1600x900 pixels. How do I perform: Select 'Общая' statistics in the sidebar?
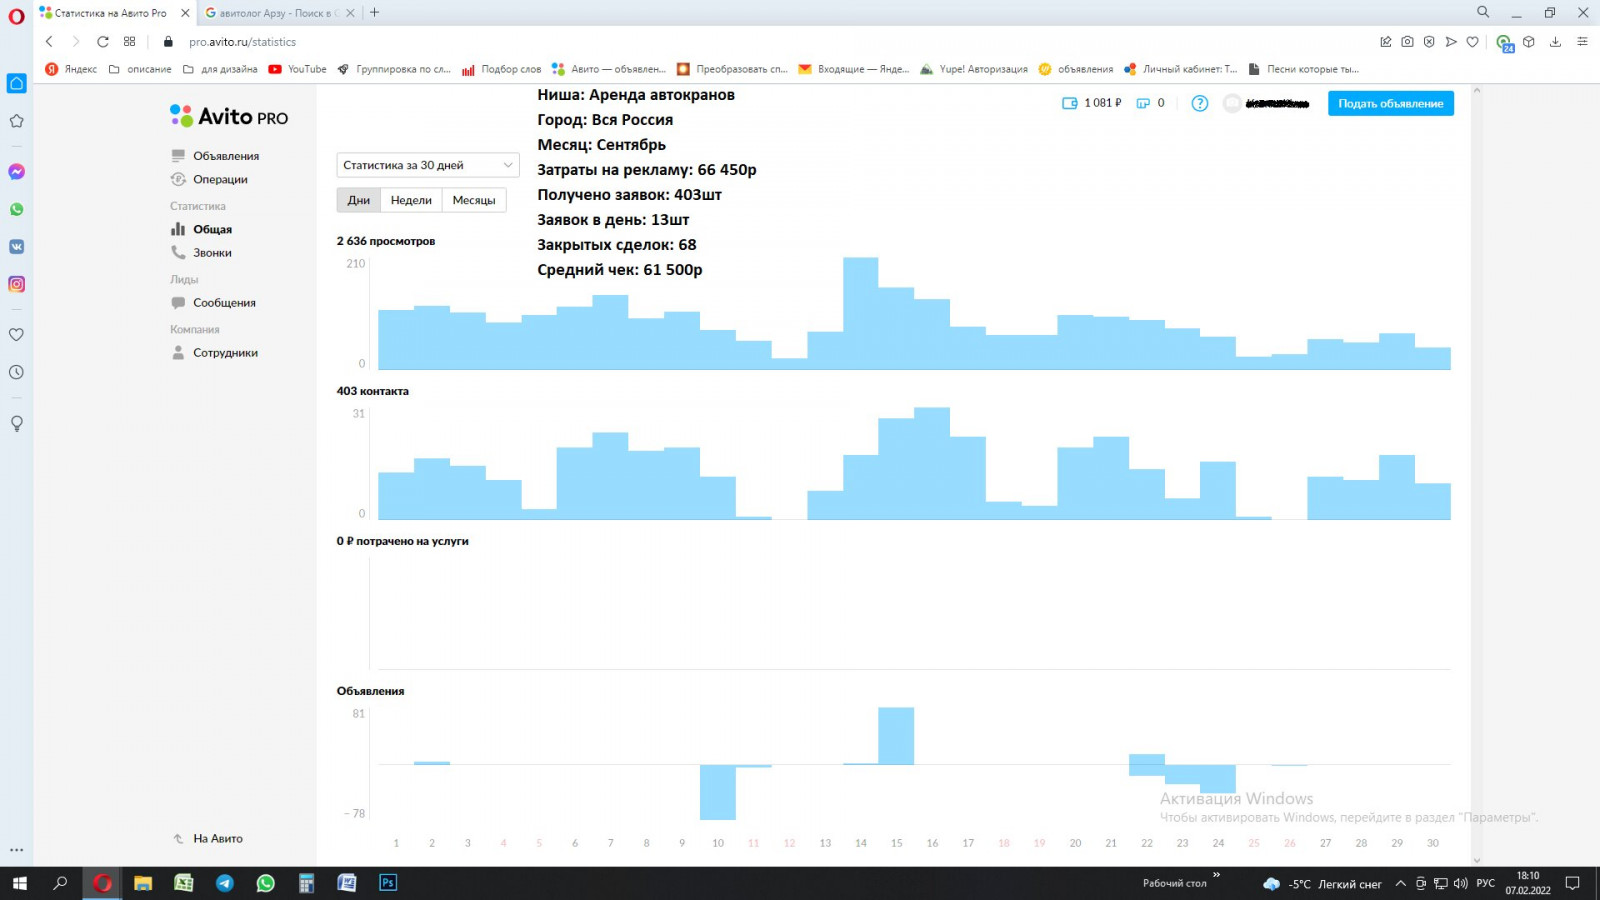pyautogui.click(x=212, y=229)
